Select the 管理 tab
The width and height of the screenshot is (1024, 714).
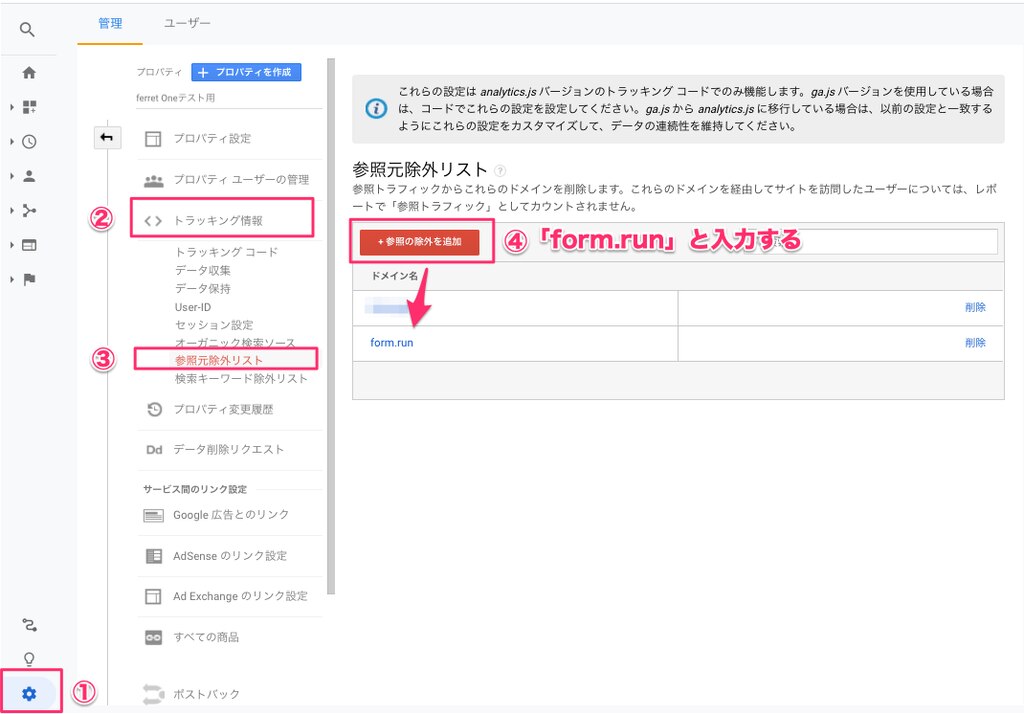tap(110, 23)
